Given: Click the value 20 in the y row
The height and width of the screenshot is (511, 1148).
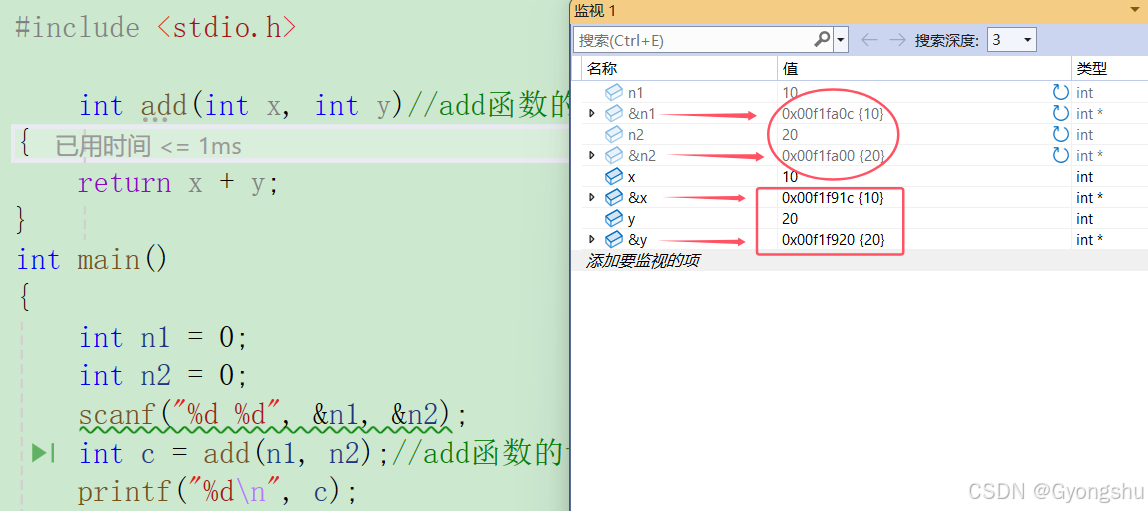Looking at the screenshot, I should (x=790, y=218).
